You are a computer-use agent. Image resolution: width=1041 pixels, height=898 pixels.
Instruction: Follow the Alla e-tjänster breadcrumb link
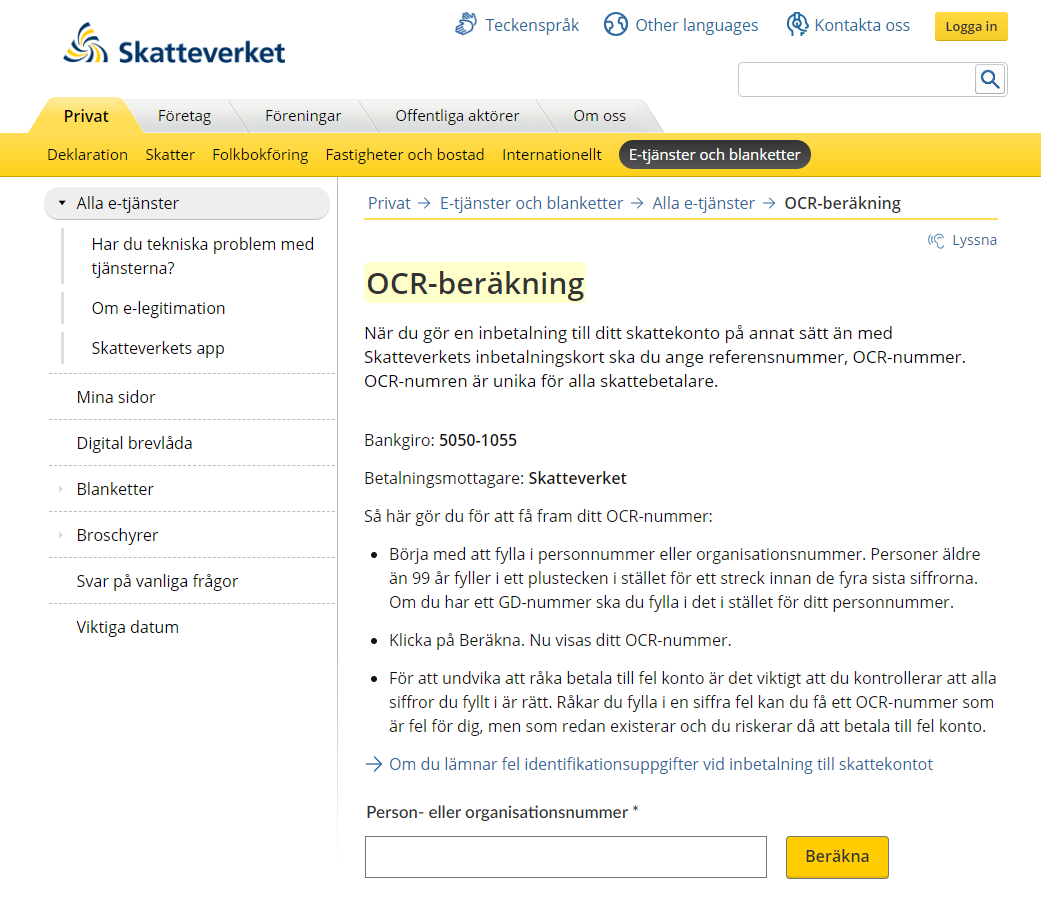click(703, 202)
